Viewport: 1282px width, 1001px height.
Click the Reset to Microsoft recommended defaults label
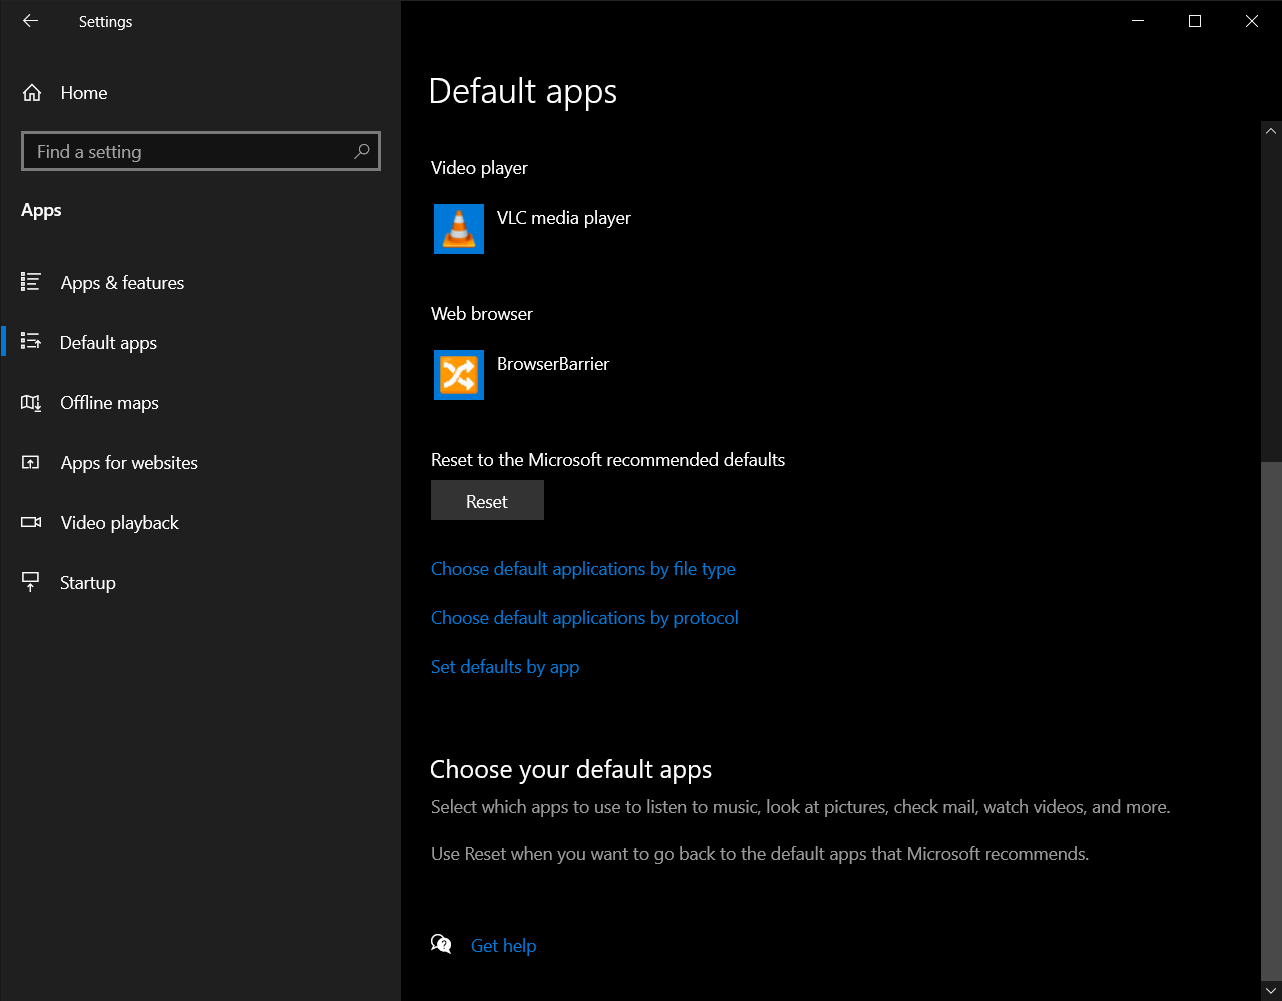[x=608, y=460]
